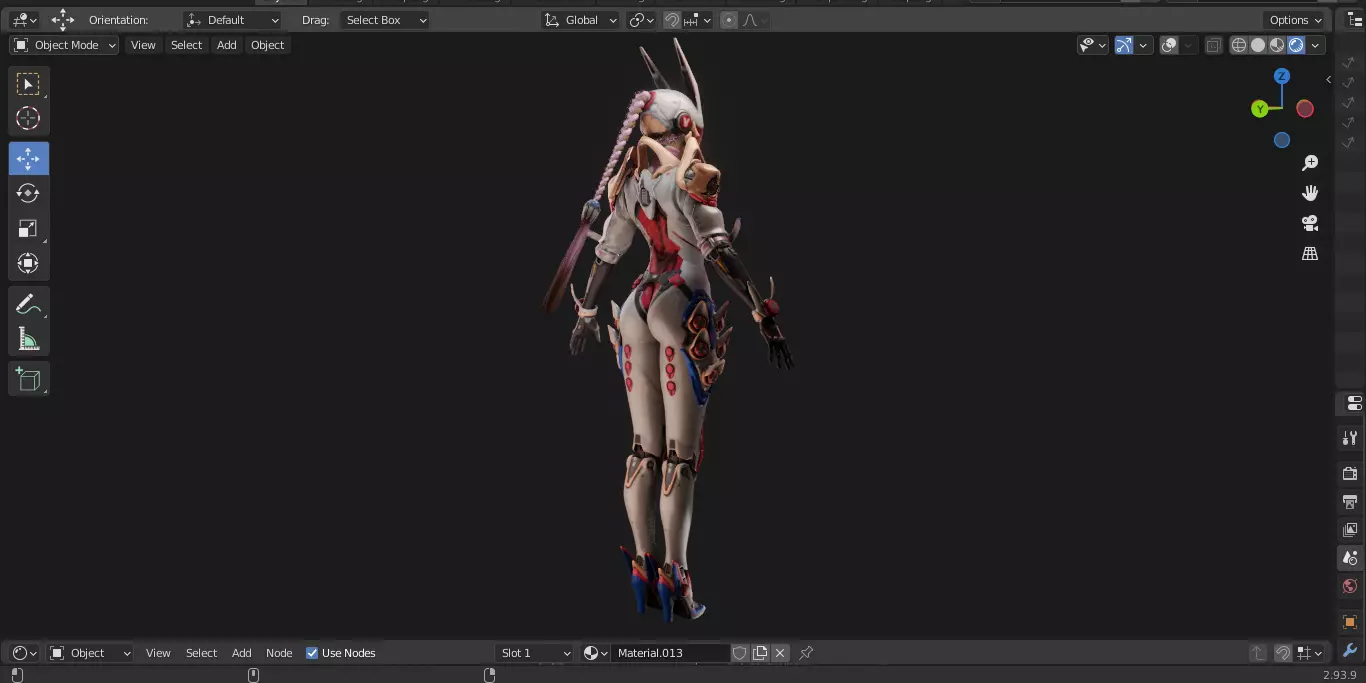The width and height of the screenshot is (1366, 683).
Task: Open gizmo options dropdown arrow
Action: click(1143, 45)
